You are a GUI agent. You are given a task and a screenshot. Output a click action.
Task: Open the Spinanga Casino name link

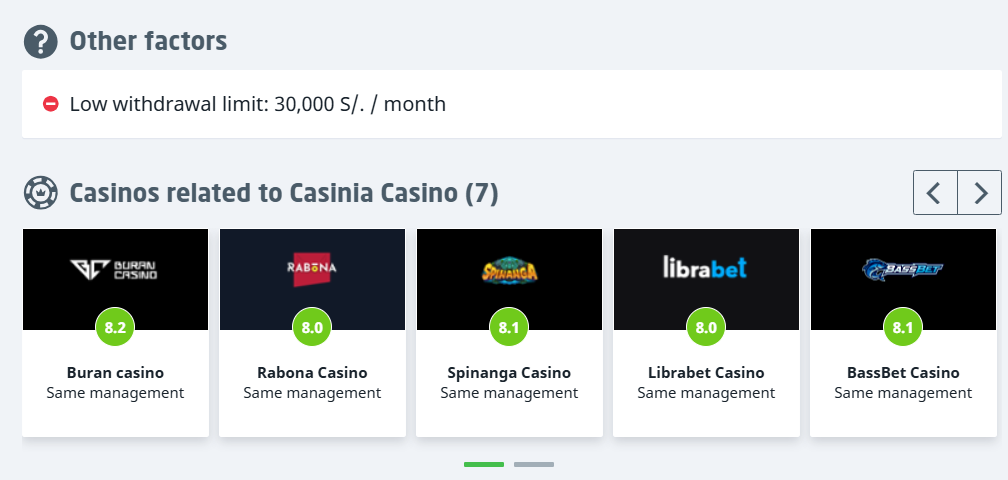509,373
